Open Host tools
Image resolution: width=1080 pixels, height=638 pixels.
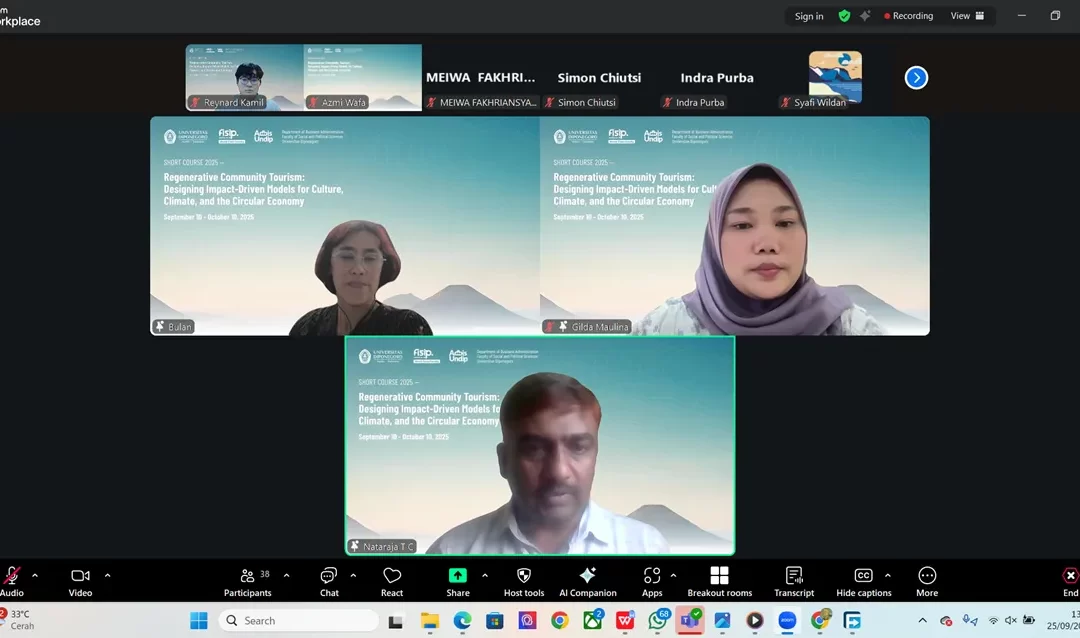click(523, 580)
